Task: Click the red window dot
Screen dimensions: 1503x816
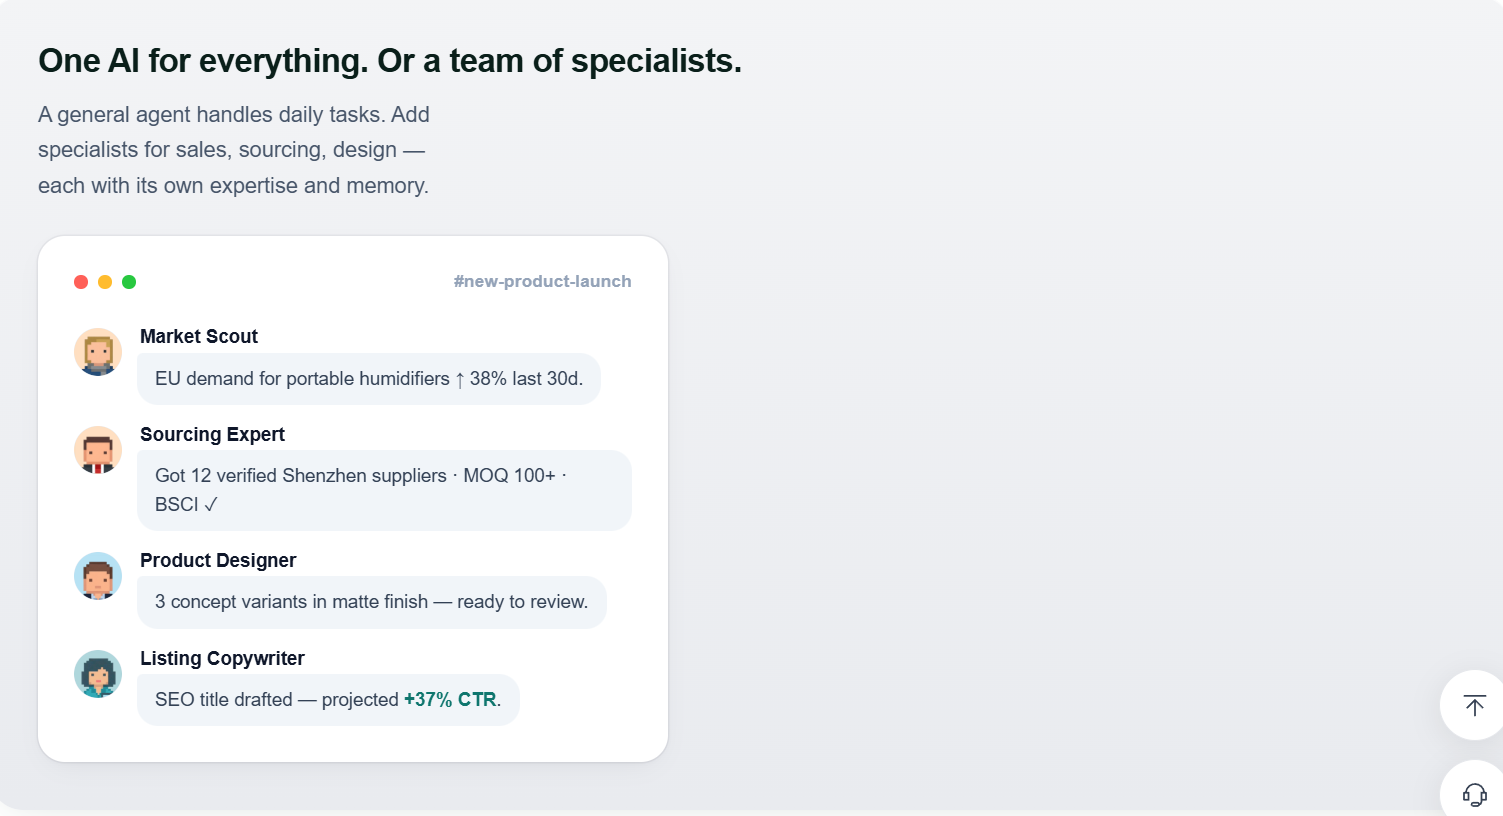Action: tap(81, 282)
